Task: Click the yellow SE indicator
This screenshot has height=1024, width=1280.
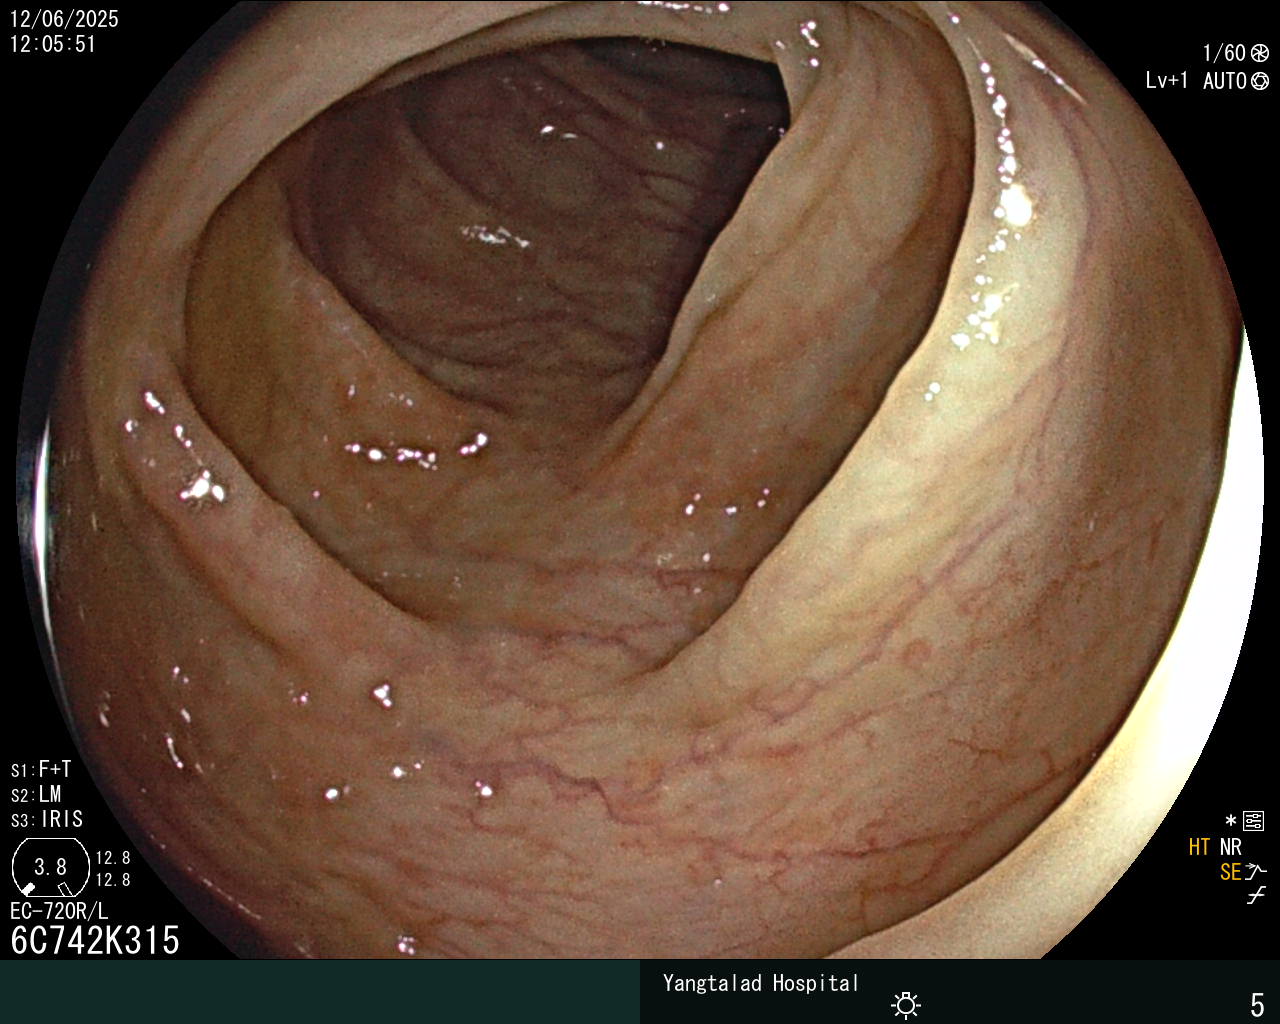Action: 1230,872
